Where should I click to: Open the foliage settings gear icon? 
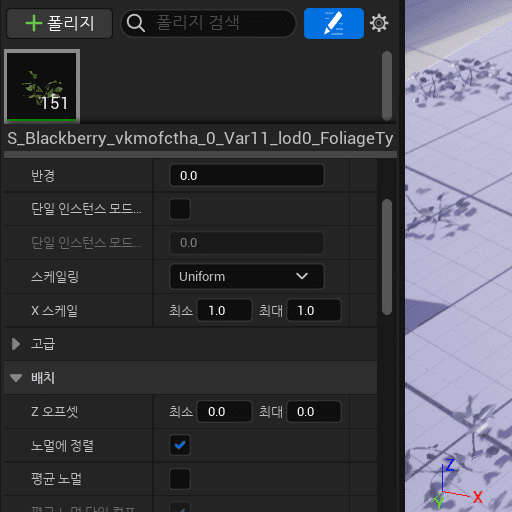point(379,23)
